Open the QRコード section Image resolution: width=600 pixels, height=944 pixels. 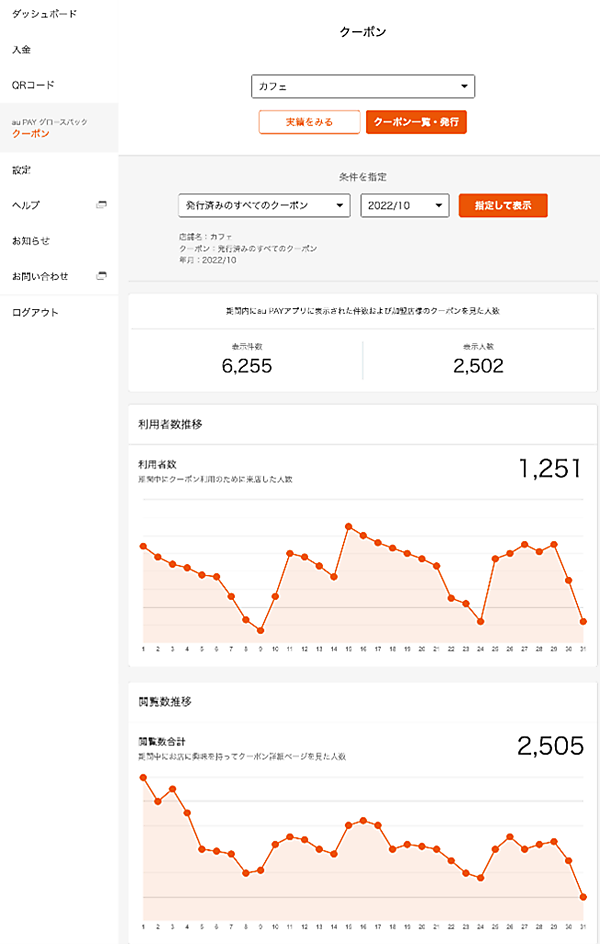point(33,85)
